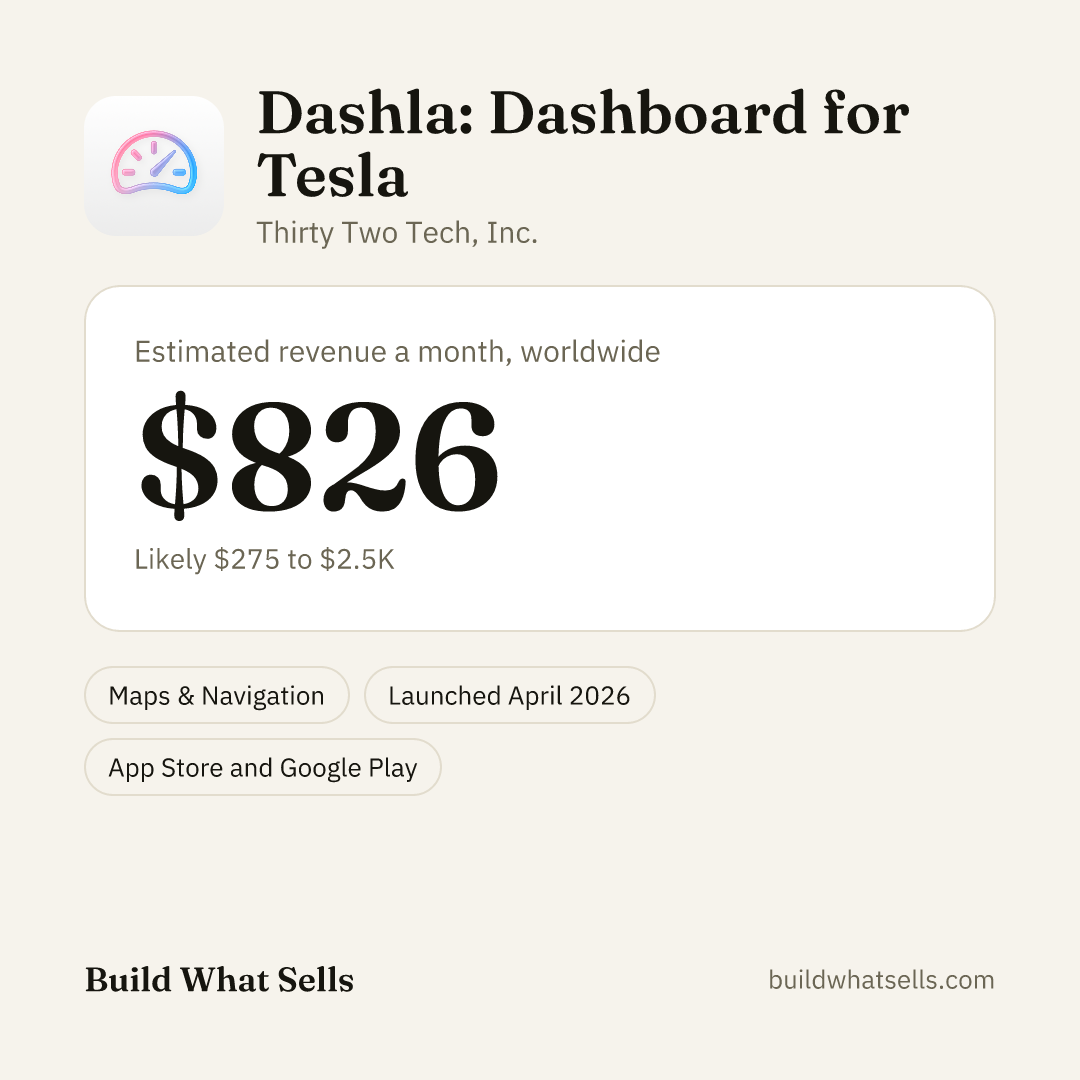1080x1080 pixels.
Task: Click the Build What Sells brand logo
Action: point(219,979)
